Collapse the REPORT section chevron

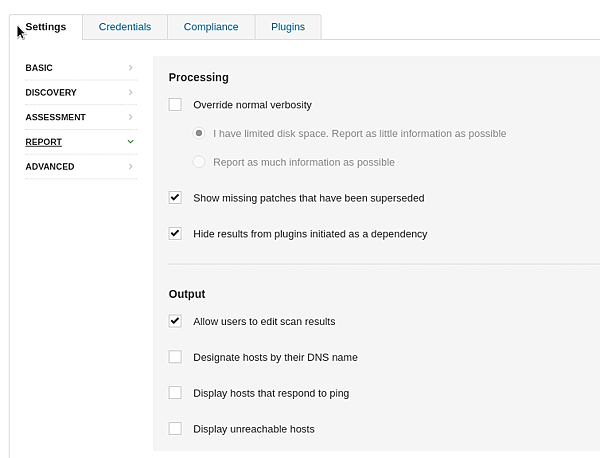coord(131,142)
